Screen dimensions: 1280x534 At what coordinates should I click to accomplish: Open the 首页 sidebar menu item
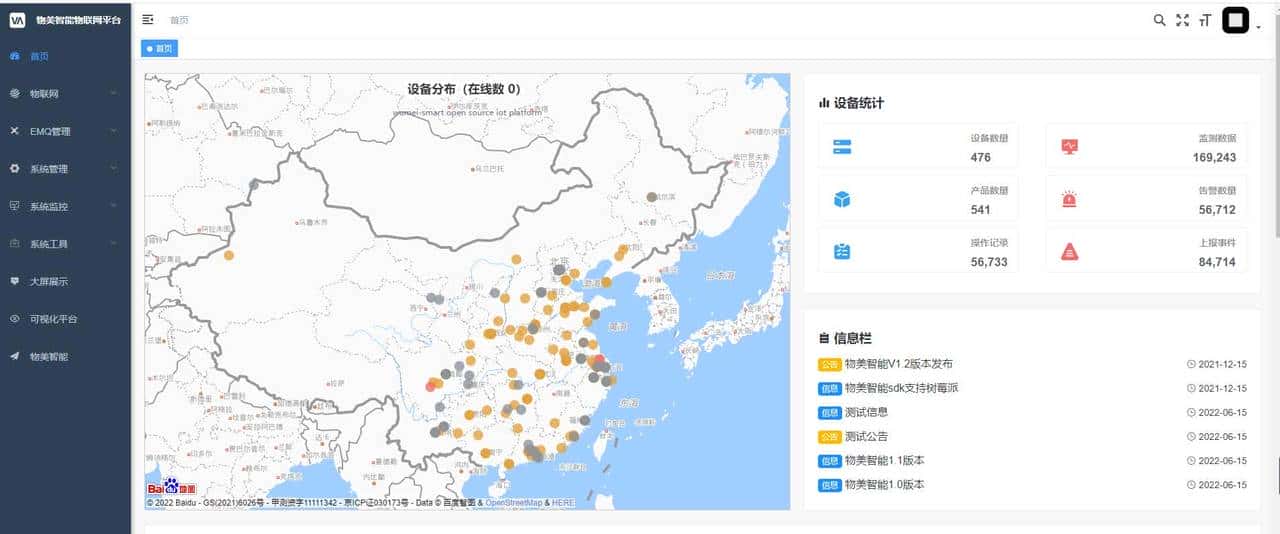(65, 56)
